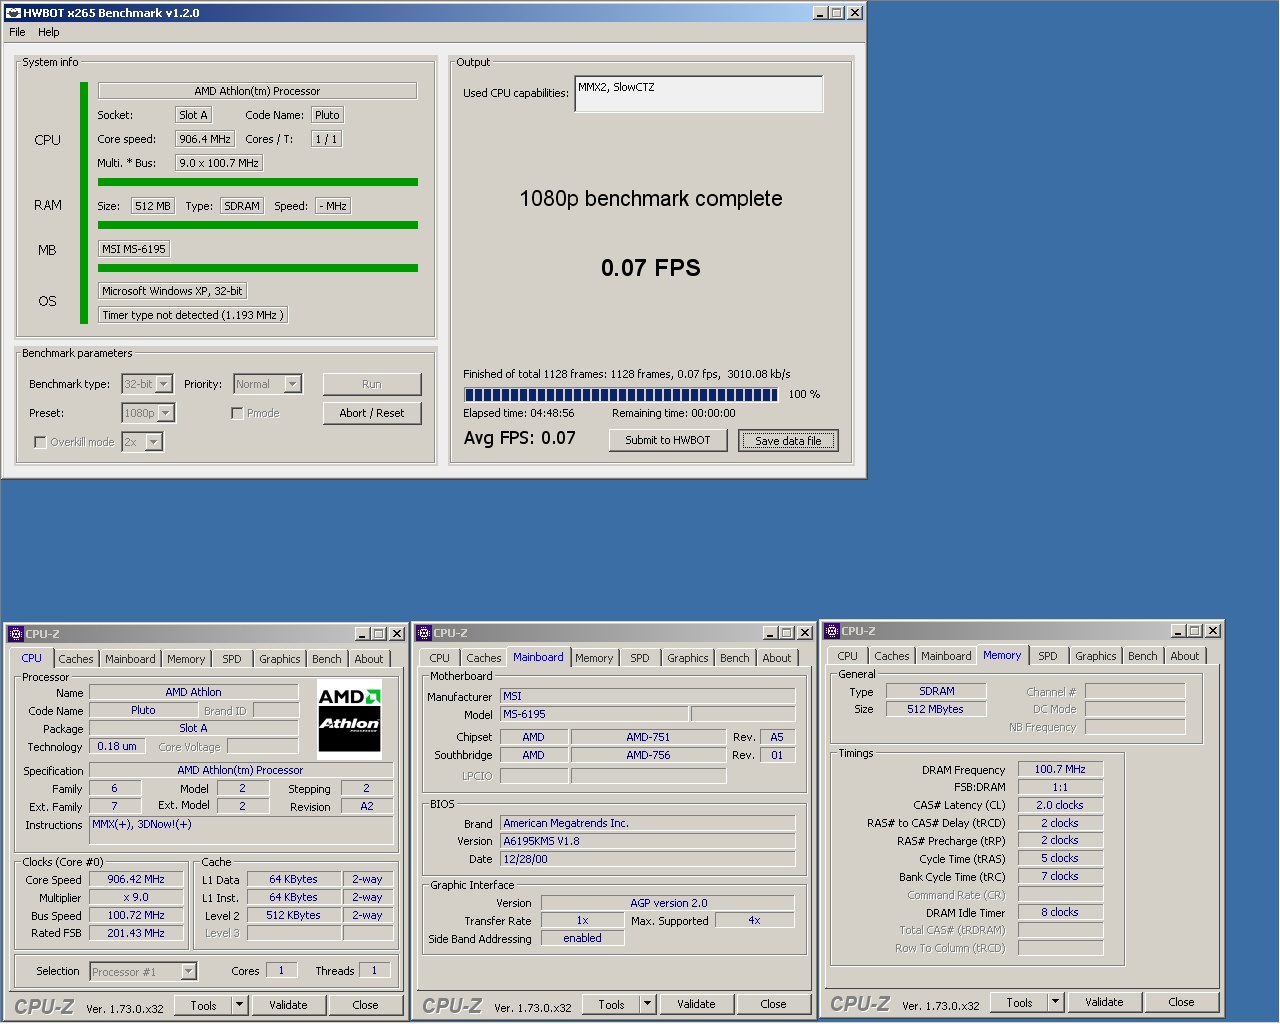Click the Abort / Reset button
This screenshot has width=1280, height=1024.
tap(372, 413)
